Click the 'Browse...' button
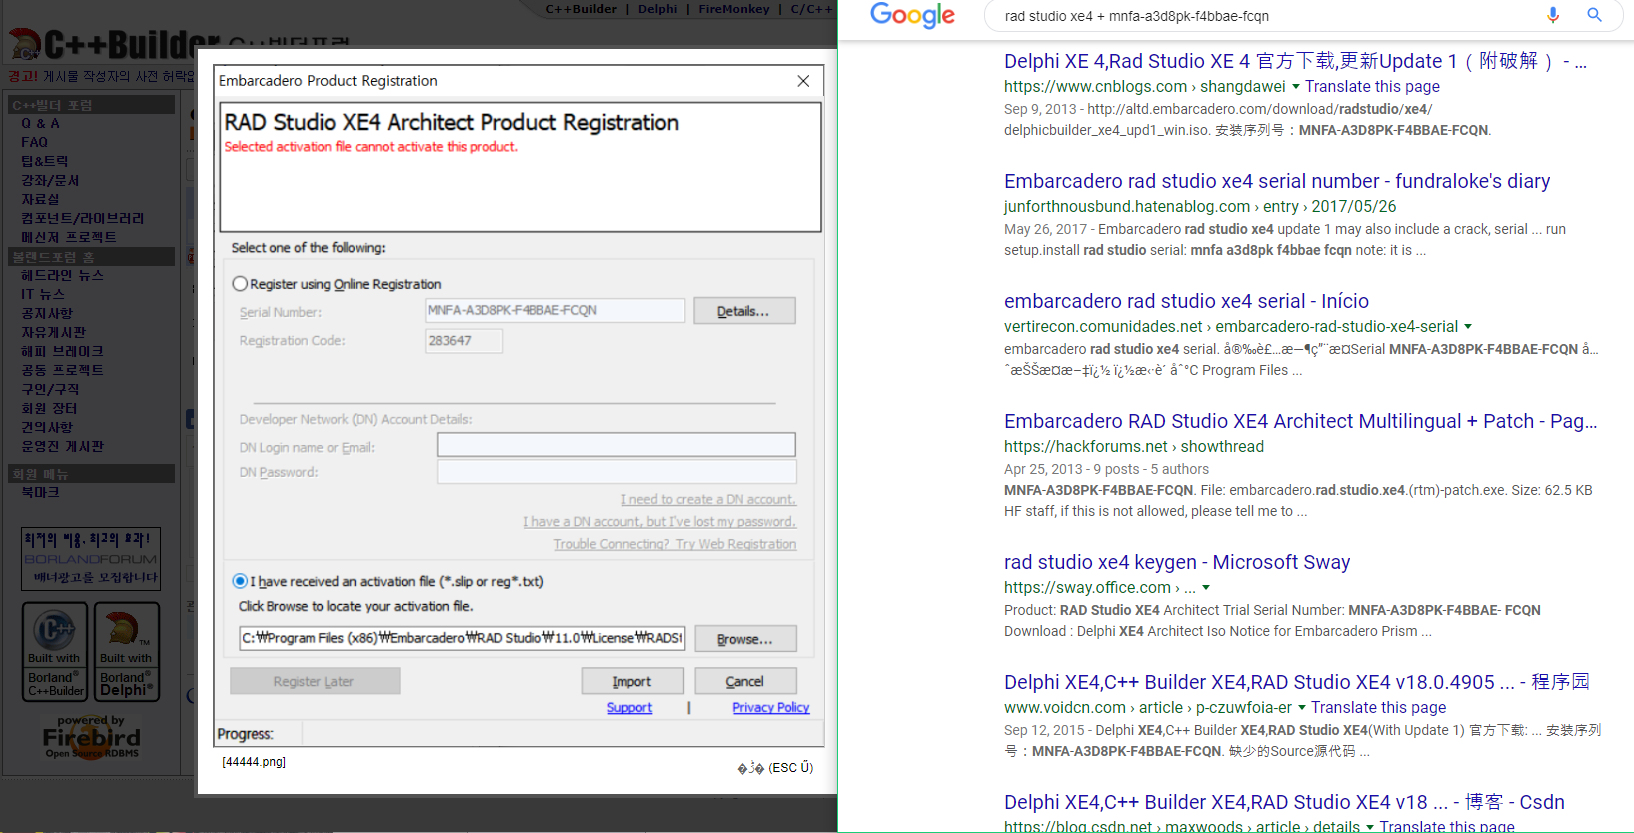This screenshot has width=1634, height=833. click(x=744, y=639)
